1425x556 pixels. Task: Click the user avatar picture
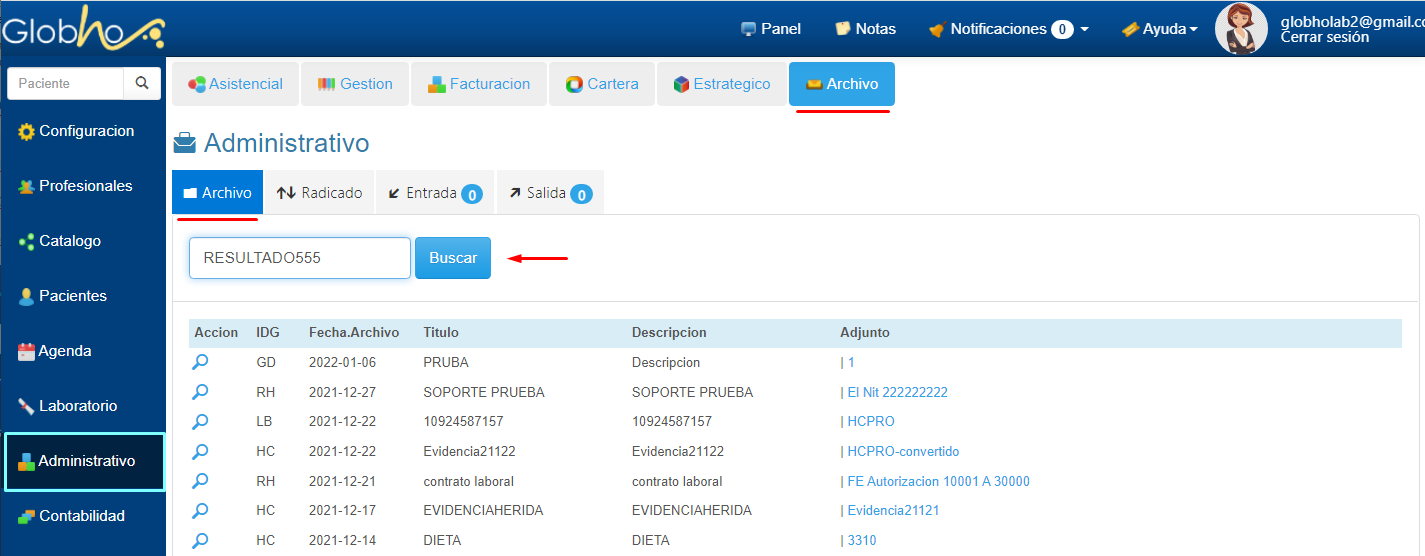[x=1241, y=29]
